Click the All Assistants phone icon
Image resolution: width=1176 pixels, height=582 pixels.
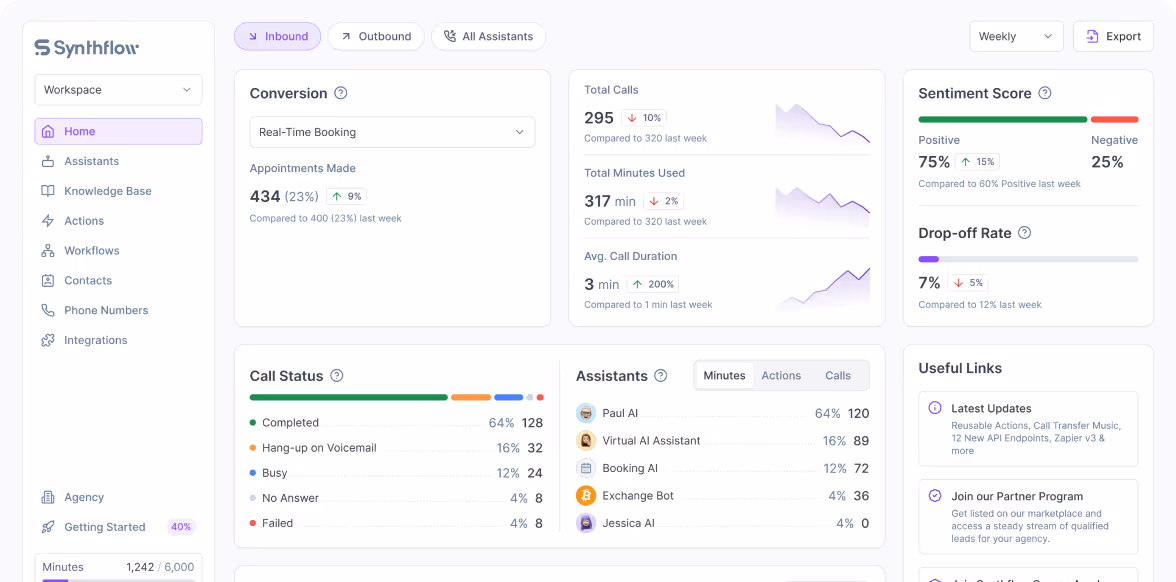click(x=450, y=36)
